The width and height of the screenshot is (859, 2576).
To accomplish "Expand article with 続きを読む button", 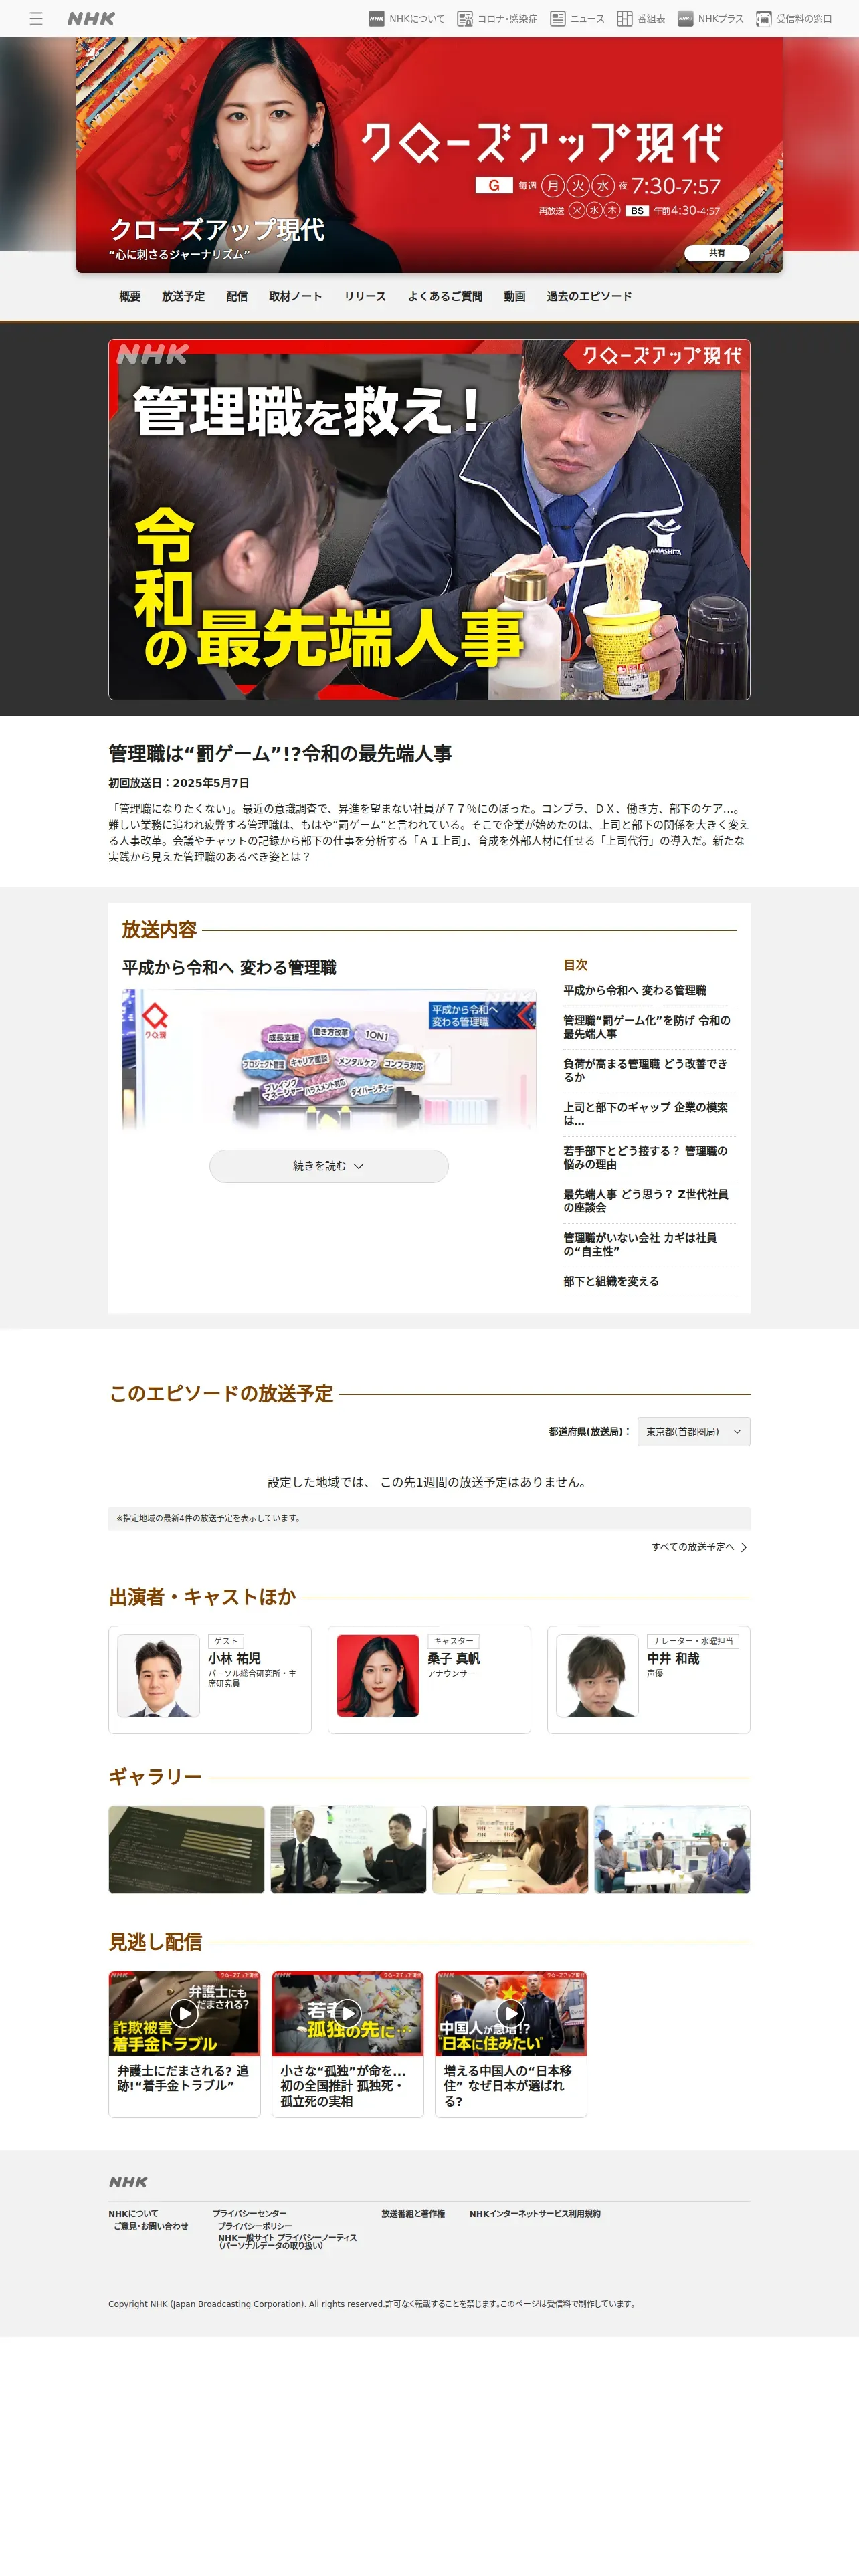I will (x=329, y=1166).
